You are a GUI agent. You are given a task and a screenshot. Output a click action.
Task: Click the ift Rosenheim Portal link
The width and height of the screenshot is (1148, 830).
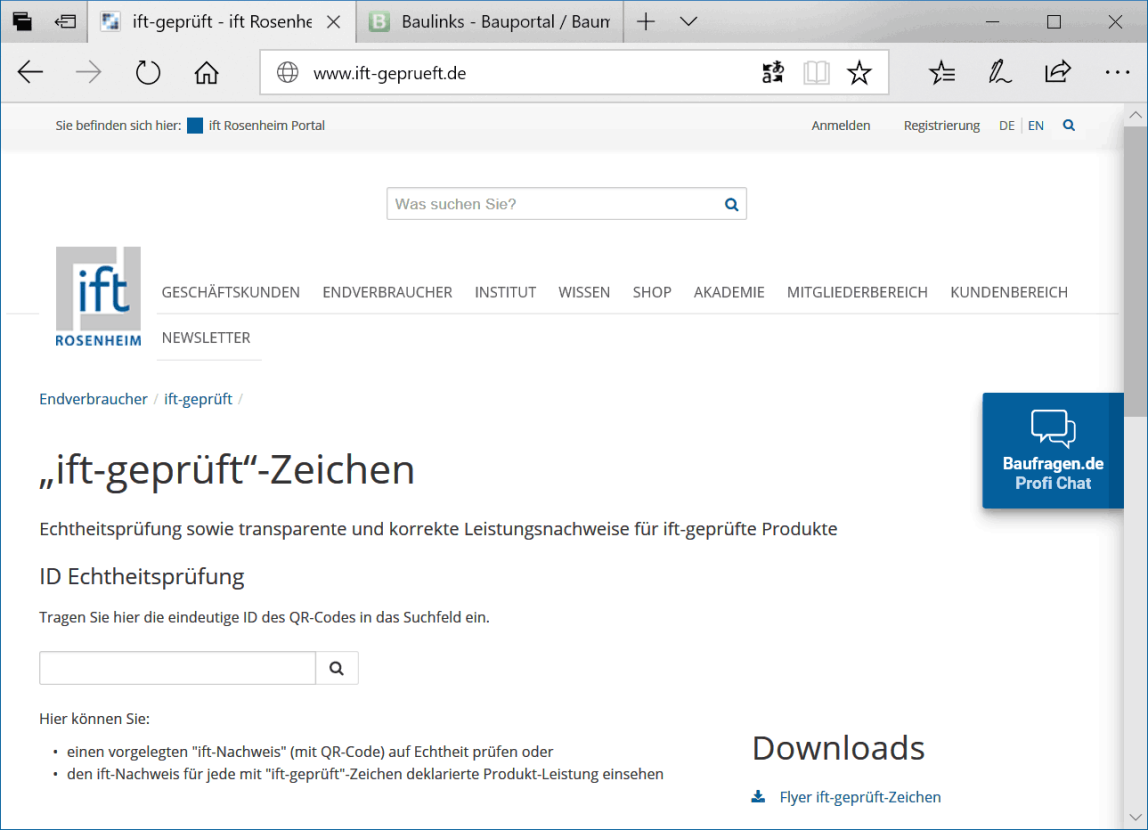click(266, 125)
